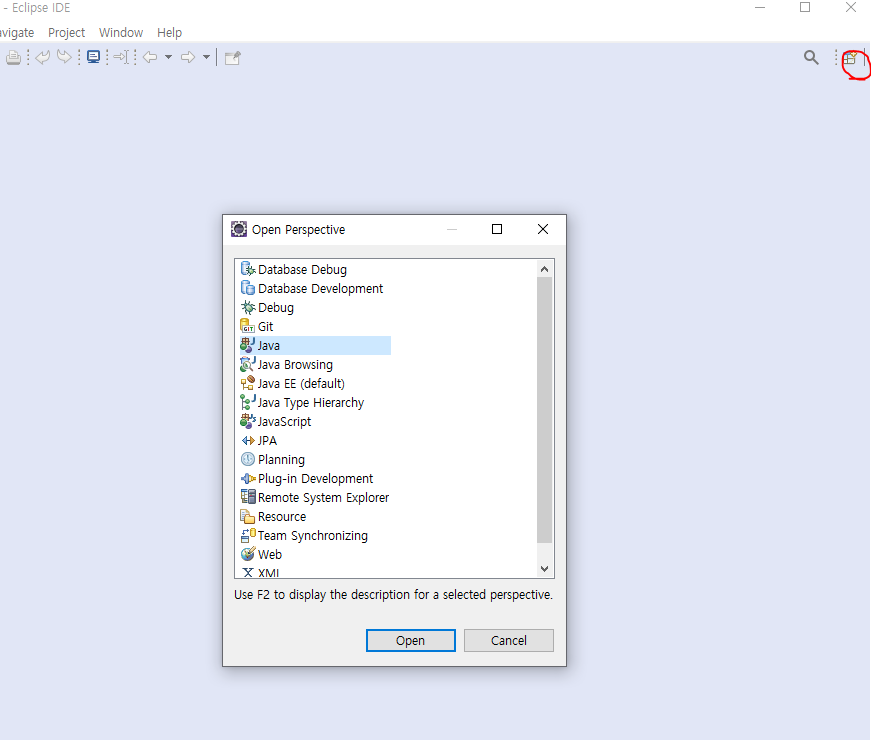Select the Git perspective icon

pyautogui.click(x=247, y=326)
